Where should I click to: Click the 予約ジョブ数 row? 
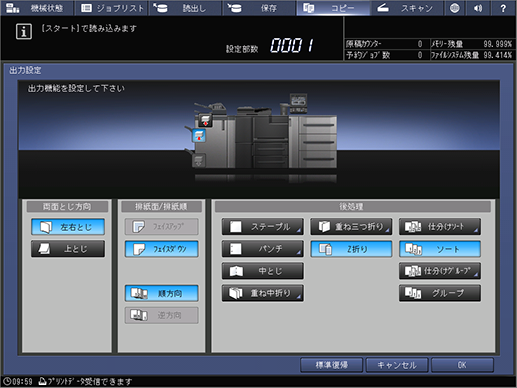pyautogui.click(x=386, y=55)
